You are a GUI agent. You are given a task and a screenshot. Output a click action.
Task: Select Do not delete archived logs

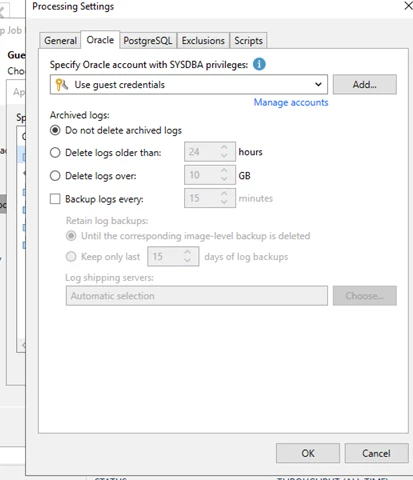click(55, 130)
